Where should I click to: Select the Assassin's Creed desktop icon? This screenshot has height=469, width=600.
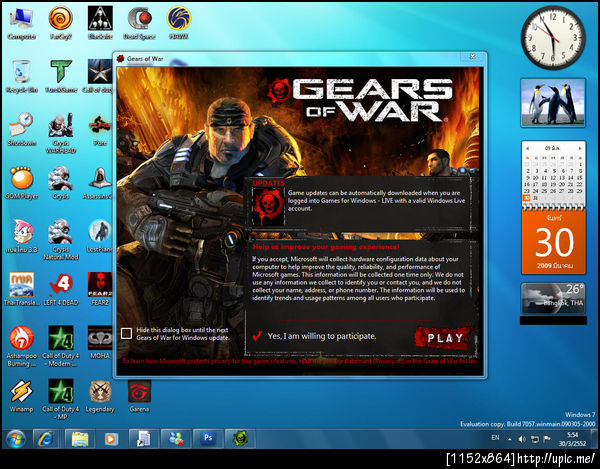[99, 182]
